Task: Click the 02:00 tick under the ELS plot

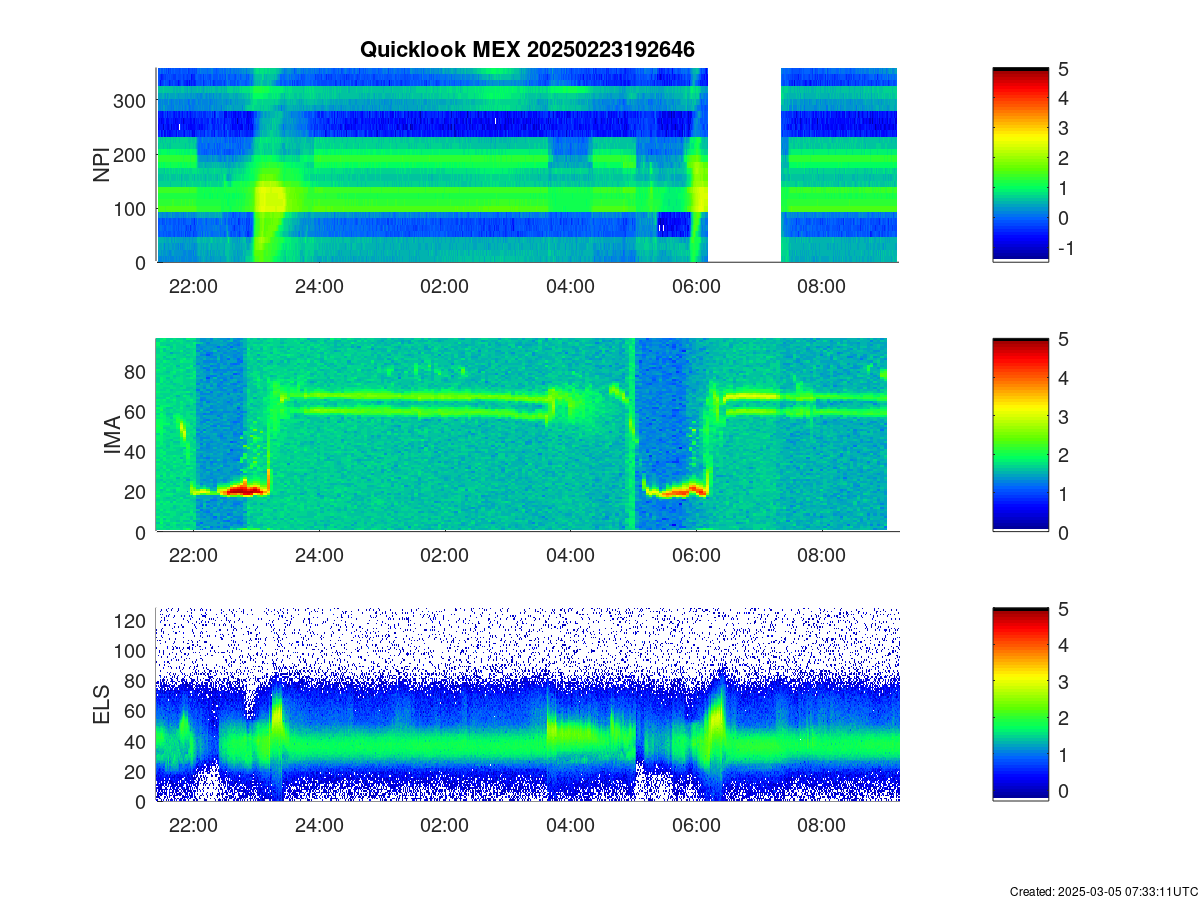Action: point(445,826)
